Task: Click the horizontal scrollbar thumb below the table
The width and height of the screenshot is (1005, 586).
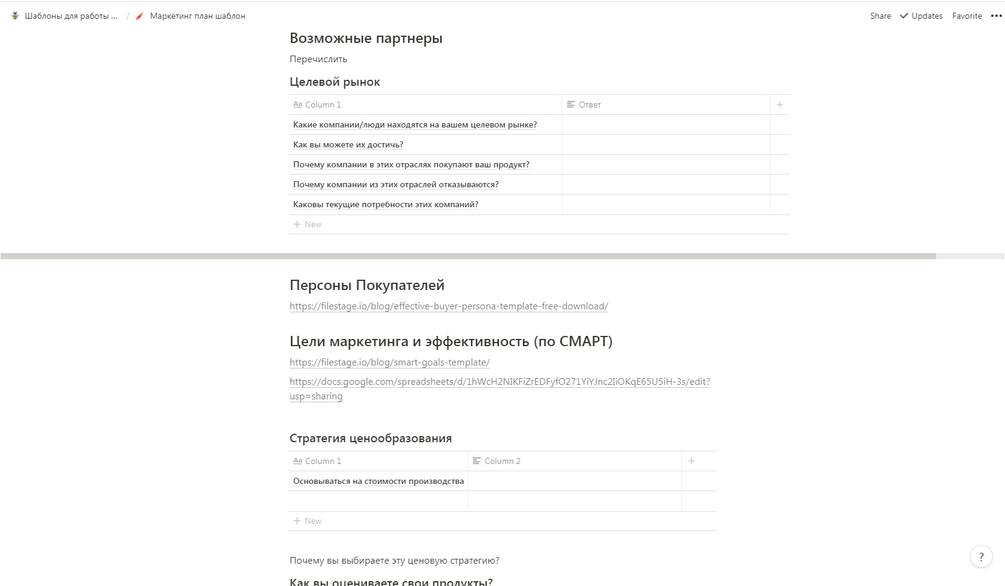Action: tap(468, 256)
